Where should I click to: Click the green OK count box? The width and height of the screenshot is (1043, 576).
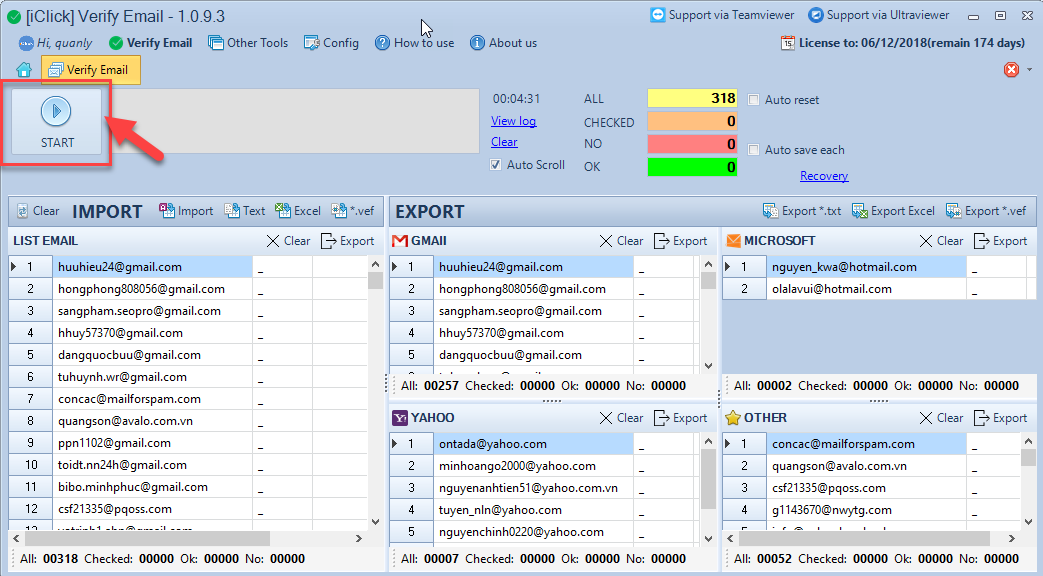tap(692, 166)
